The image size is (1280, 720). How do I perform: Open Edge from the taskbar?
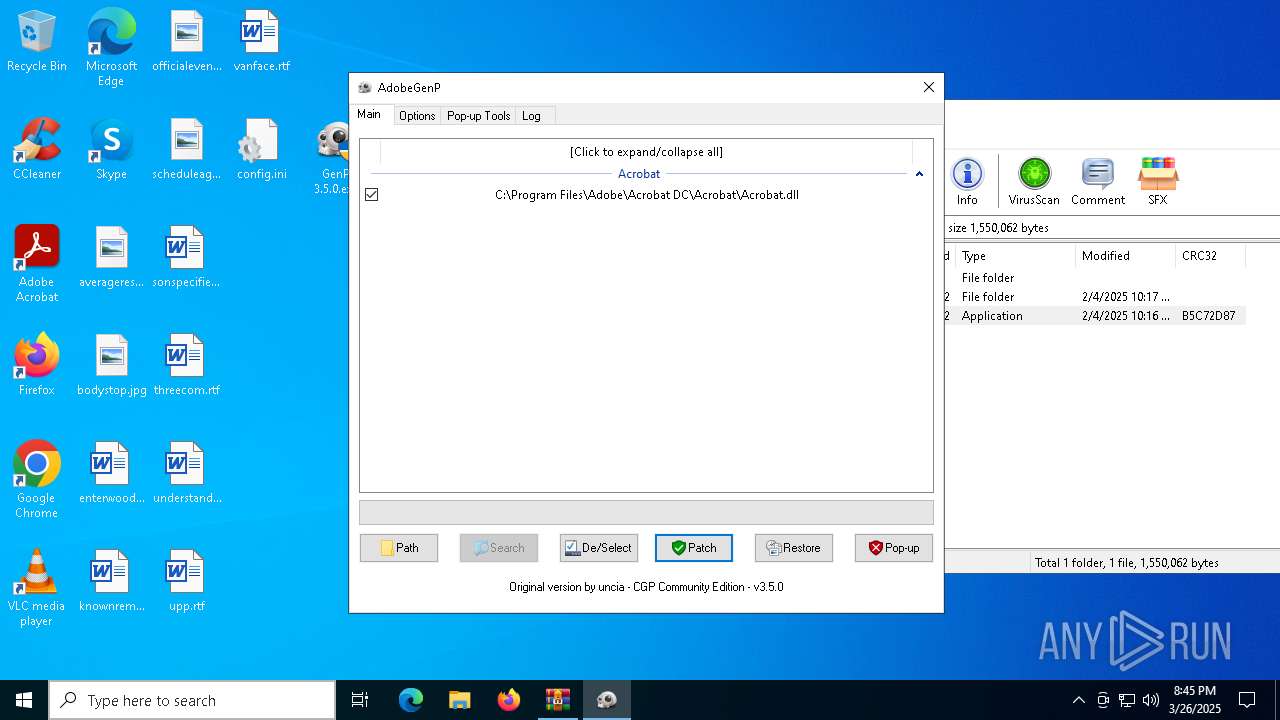[411, 700]
